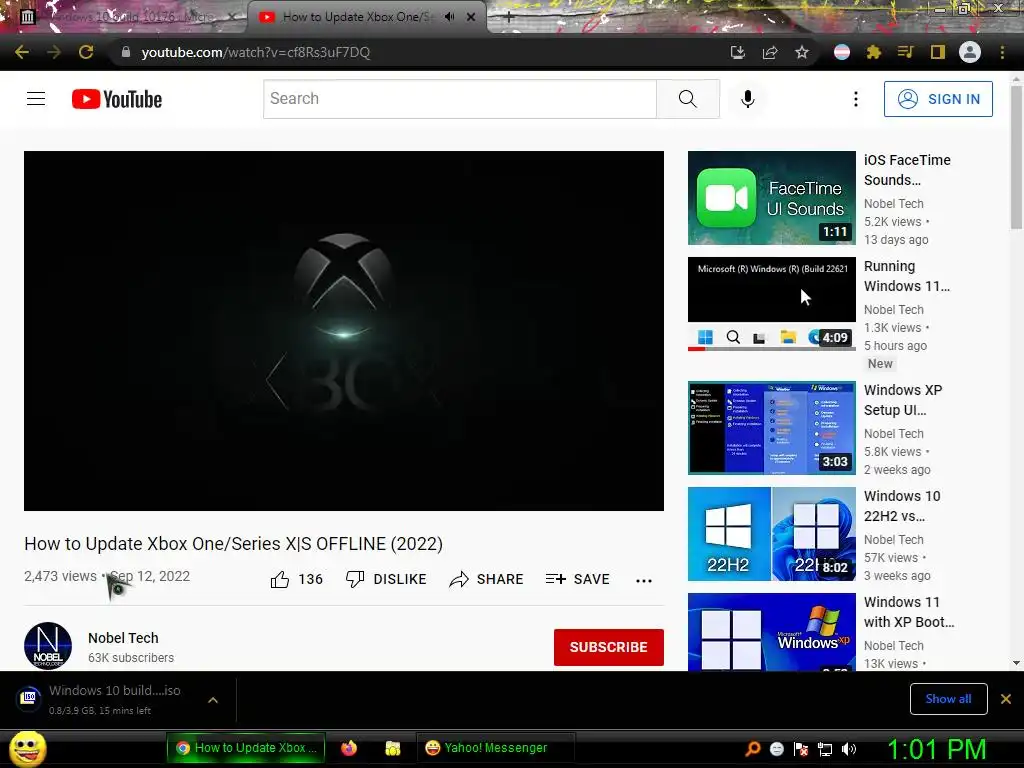Show all downloads
1024x768 pixels.
coord(948,699)
